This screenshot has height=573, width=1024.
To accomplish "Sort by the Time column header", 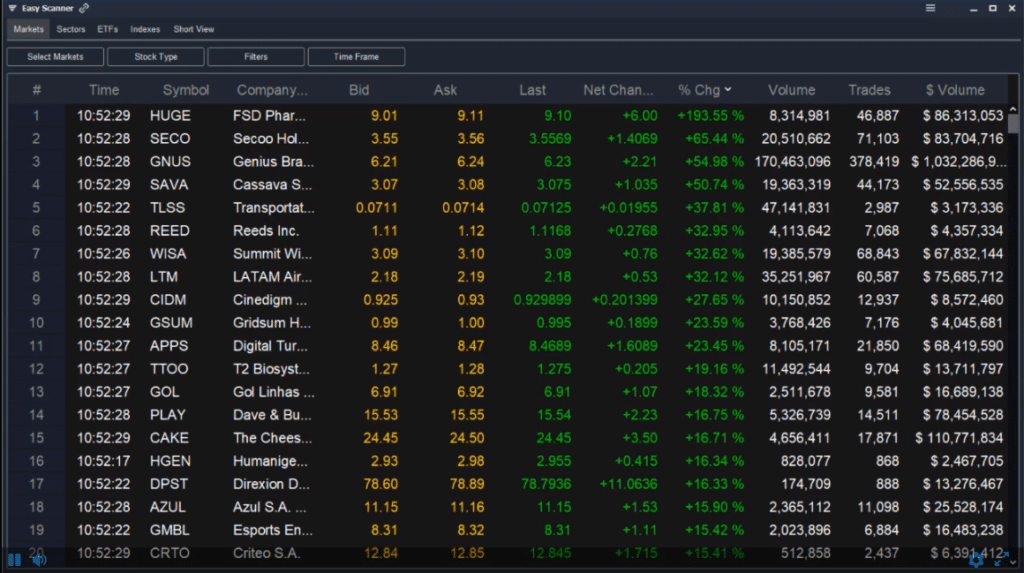I will coord(104,90).
